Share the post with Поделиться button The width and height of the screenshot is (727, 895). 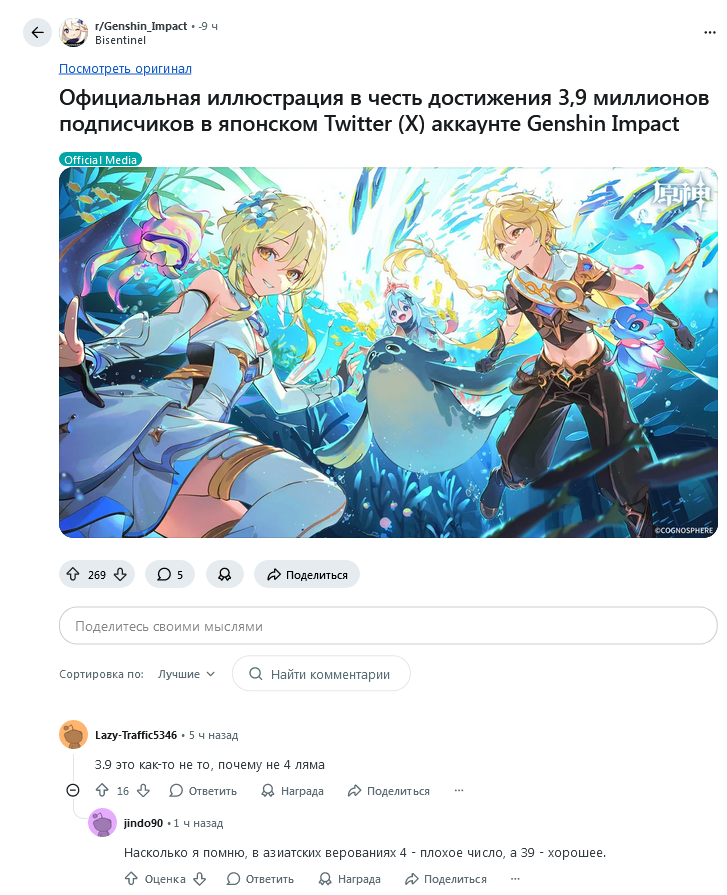click(x=307, y=574)
